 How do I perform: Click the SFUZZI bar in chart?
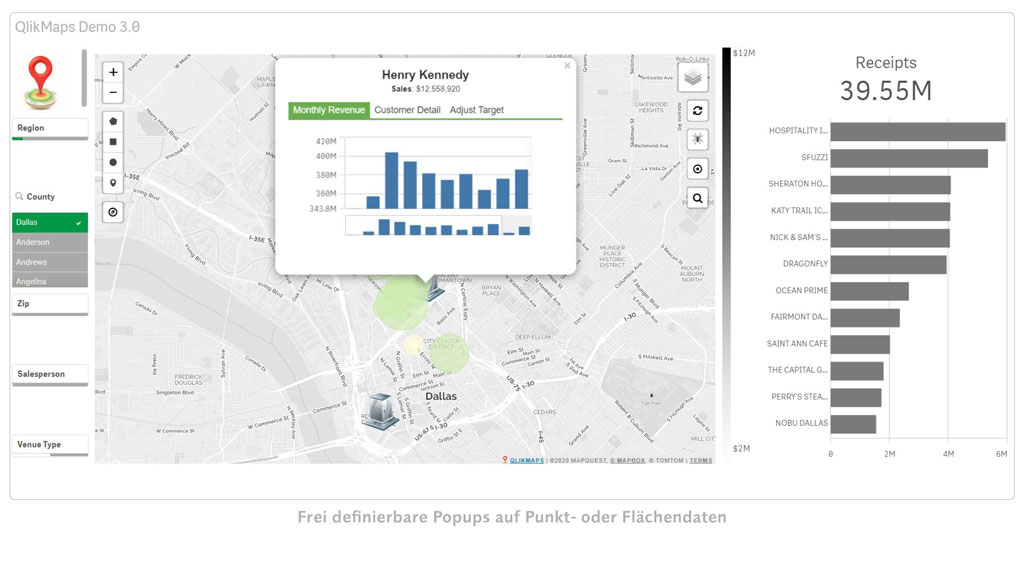tap(909, 158)
